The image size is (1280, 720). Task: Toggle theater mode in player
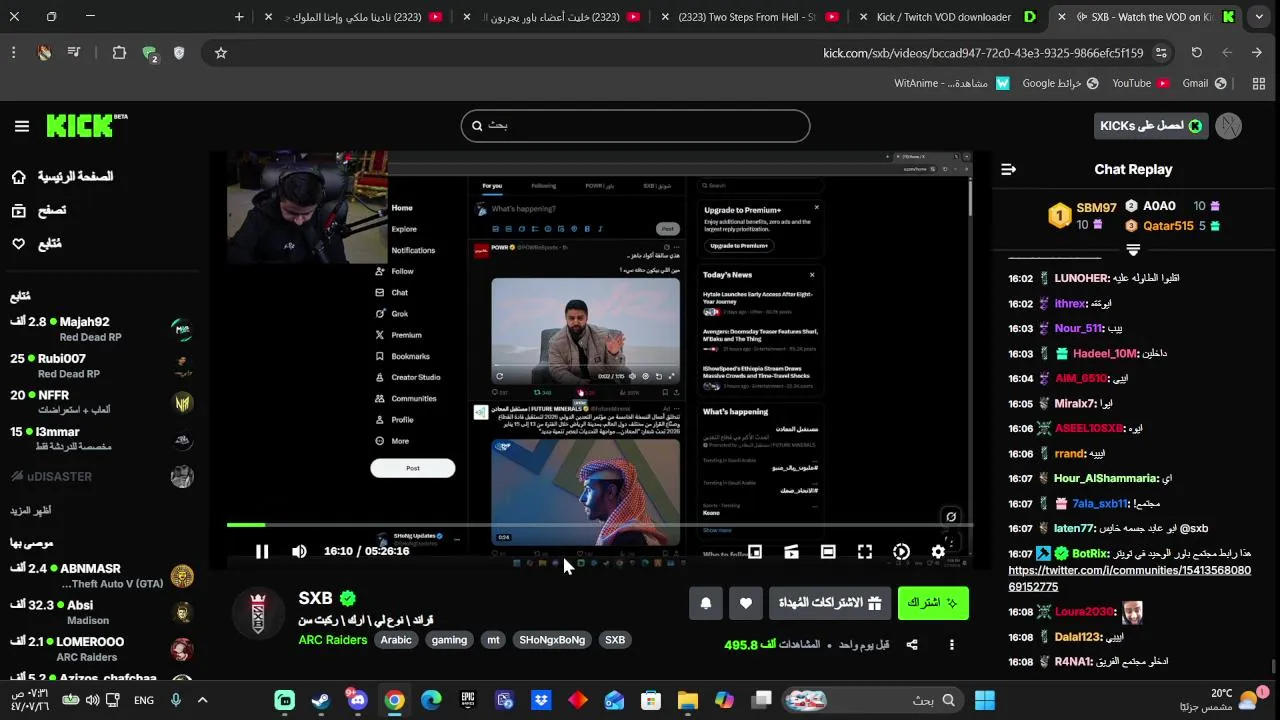click(828, 551)
